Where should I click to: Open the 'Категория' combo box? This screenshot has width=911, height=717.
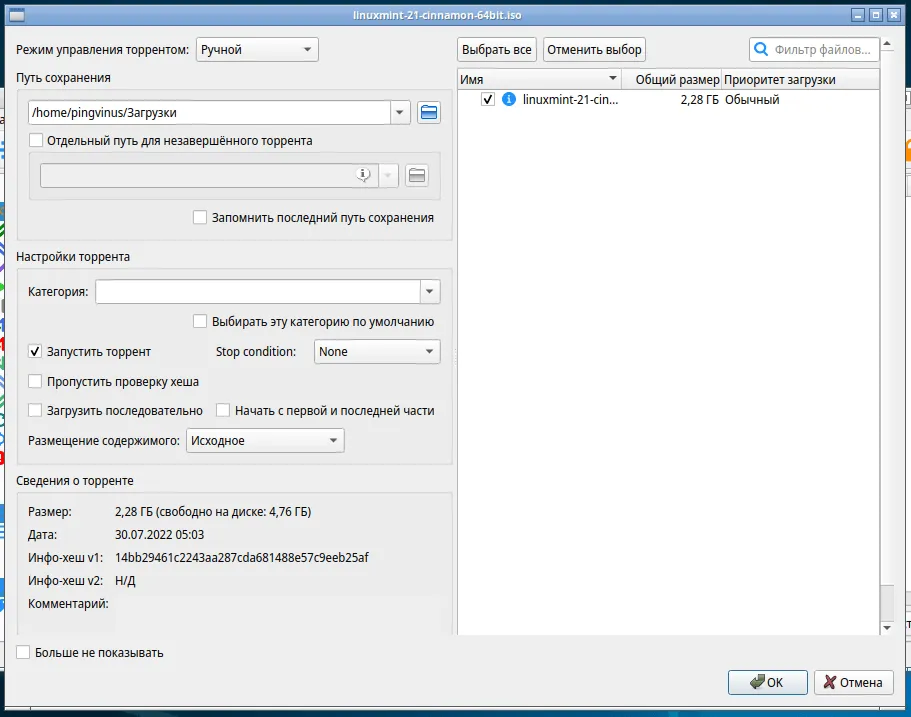coord(268,291)
